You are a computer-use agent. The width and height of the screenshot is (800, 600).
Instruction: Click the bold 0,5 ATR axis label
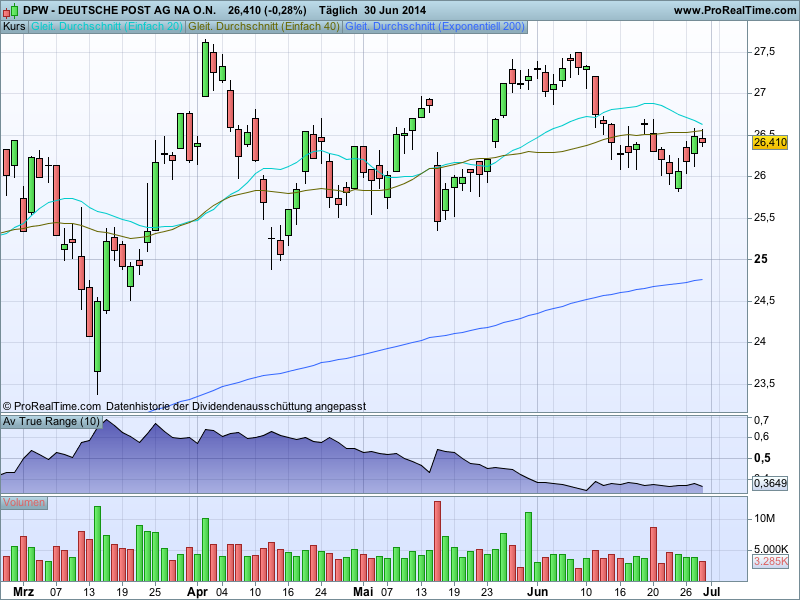(763, 458)
